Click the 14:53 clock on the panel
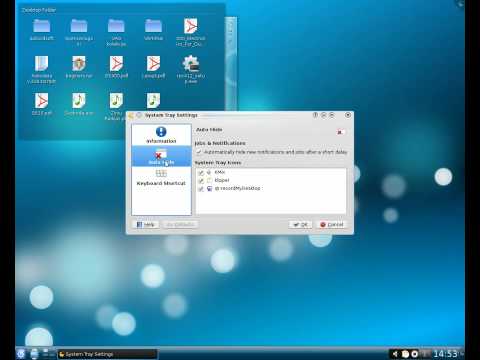Viewport: 480px width, 360px height. pyautogui.click(x=445, y=354)
